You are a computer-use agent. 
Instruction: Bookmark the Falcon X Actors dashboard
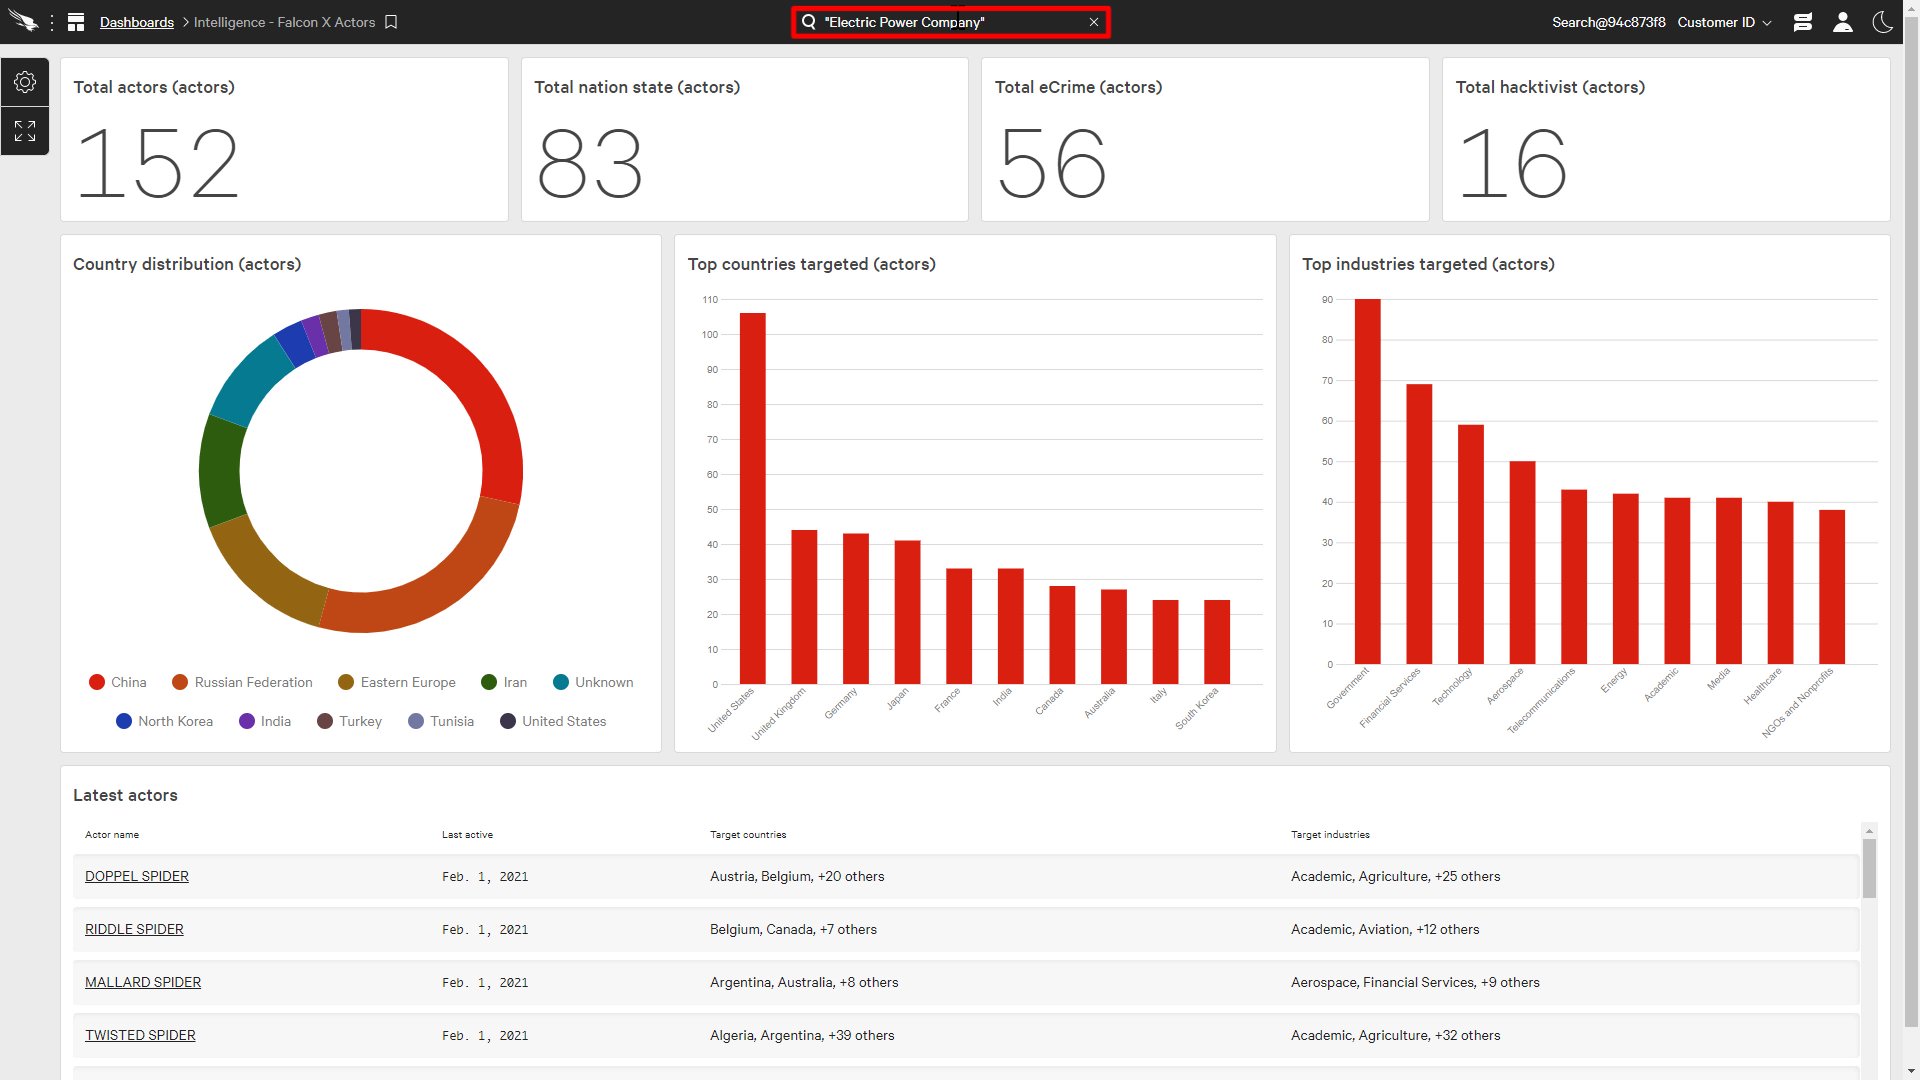click(390, 22)
